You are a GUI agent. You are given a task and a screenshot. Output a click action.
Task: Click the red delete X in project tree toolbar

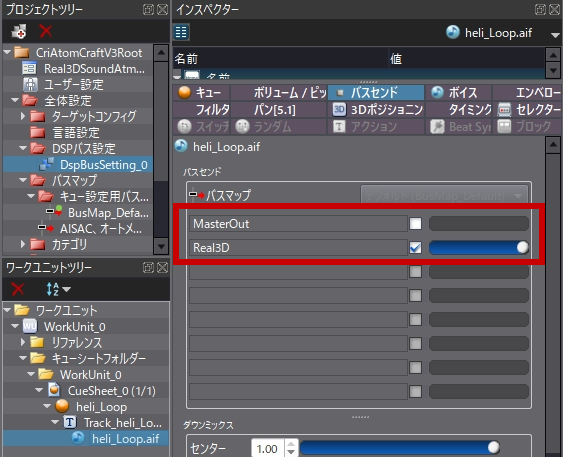[46, 31]
